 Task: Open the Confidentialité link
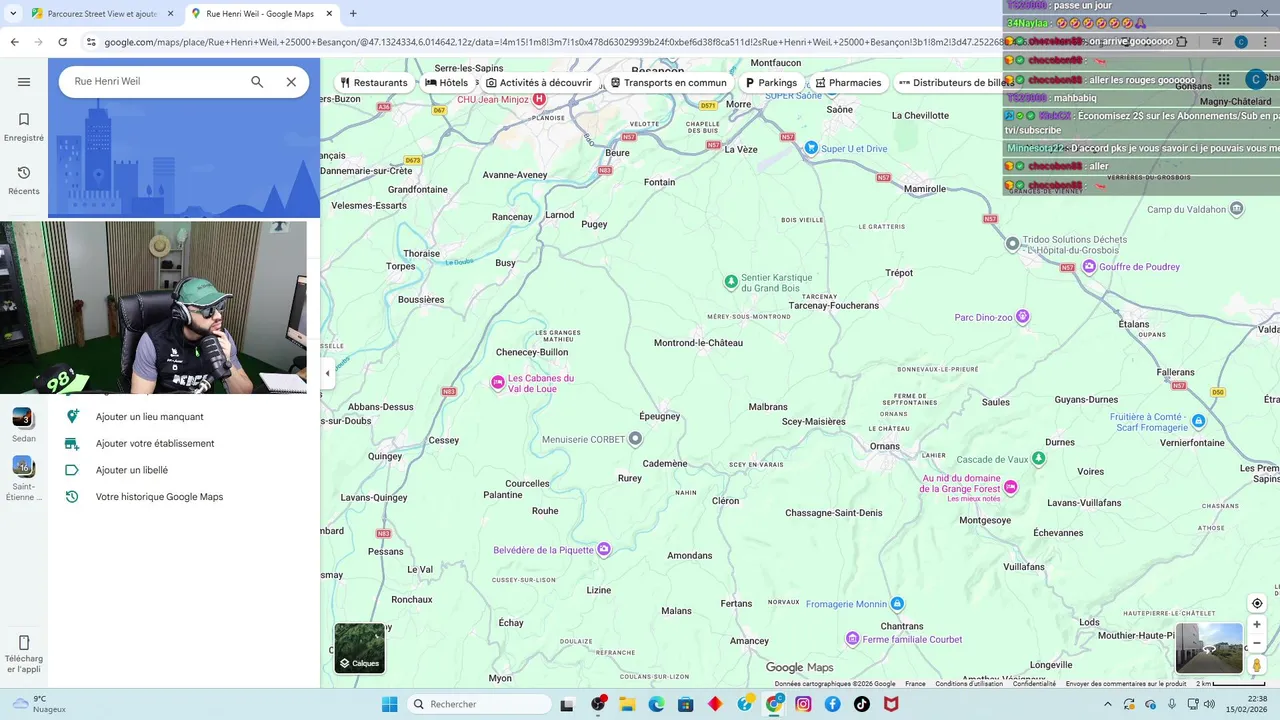point(1034,684)
